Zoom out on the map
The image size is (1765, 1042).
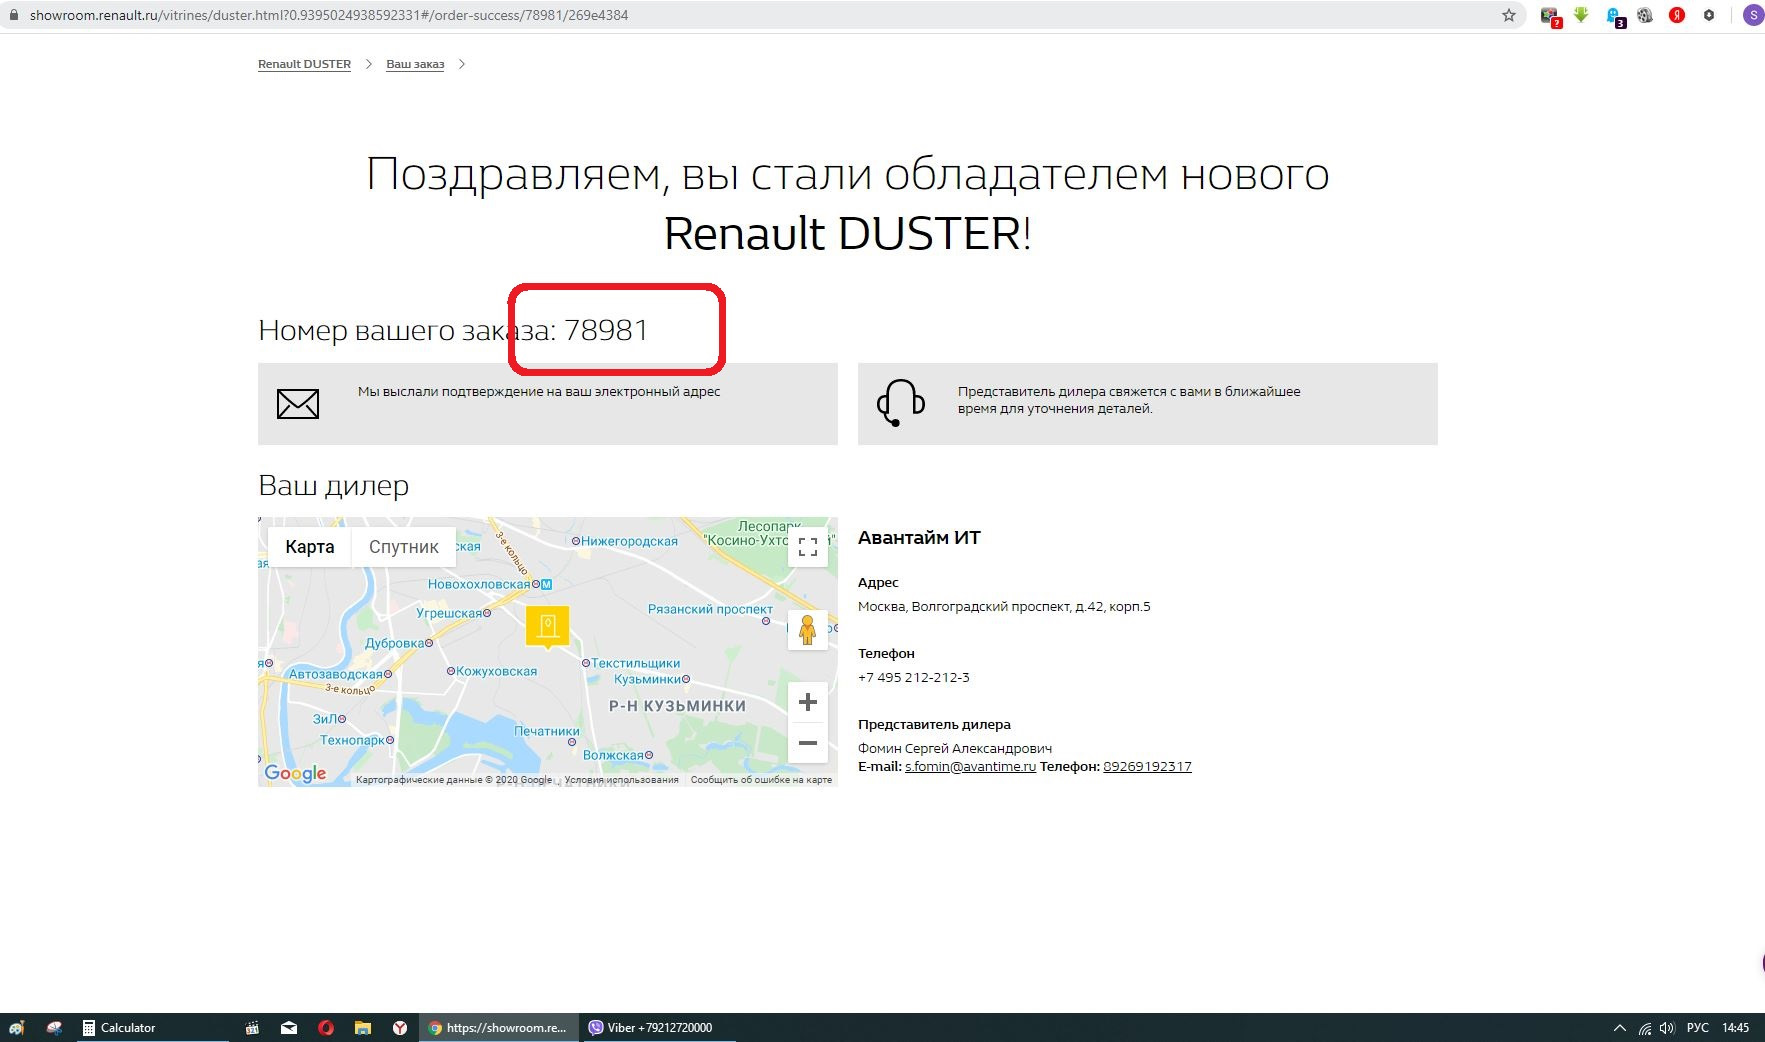(x=808, y=743)
